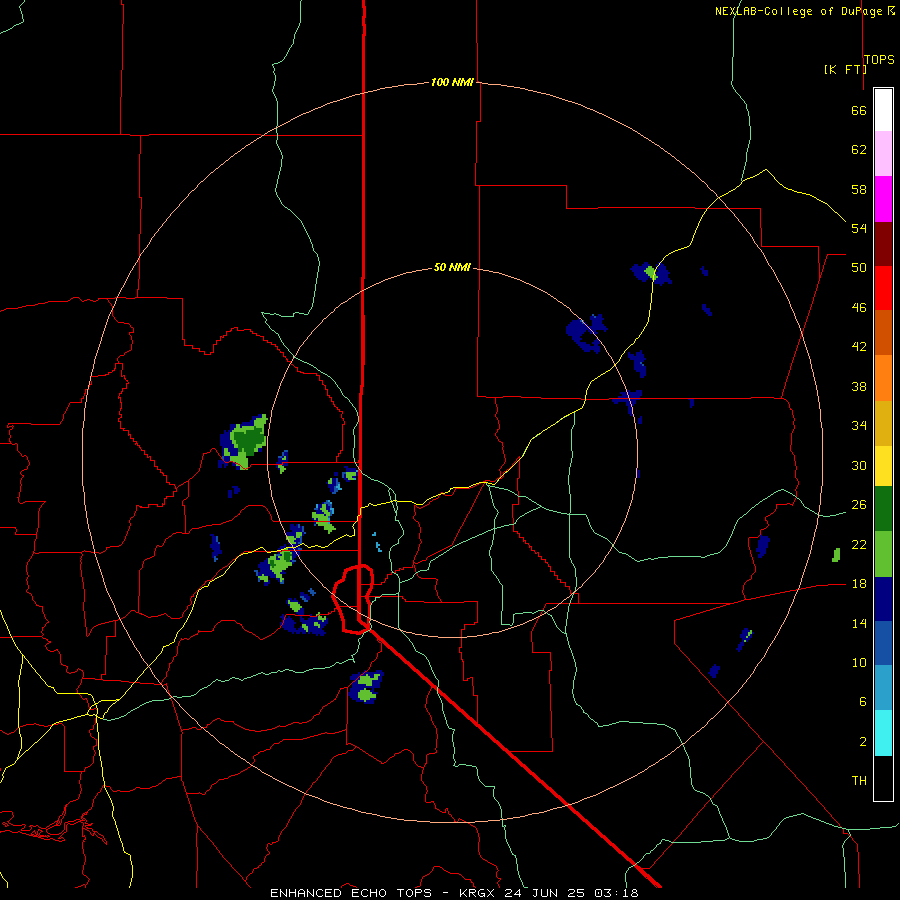The image size is (900, 900).
Task: Select the 58 scale label
Action: click(x=859, y=190)
